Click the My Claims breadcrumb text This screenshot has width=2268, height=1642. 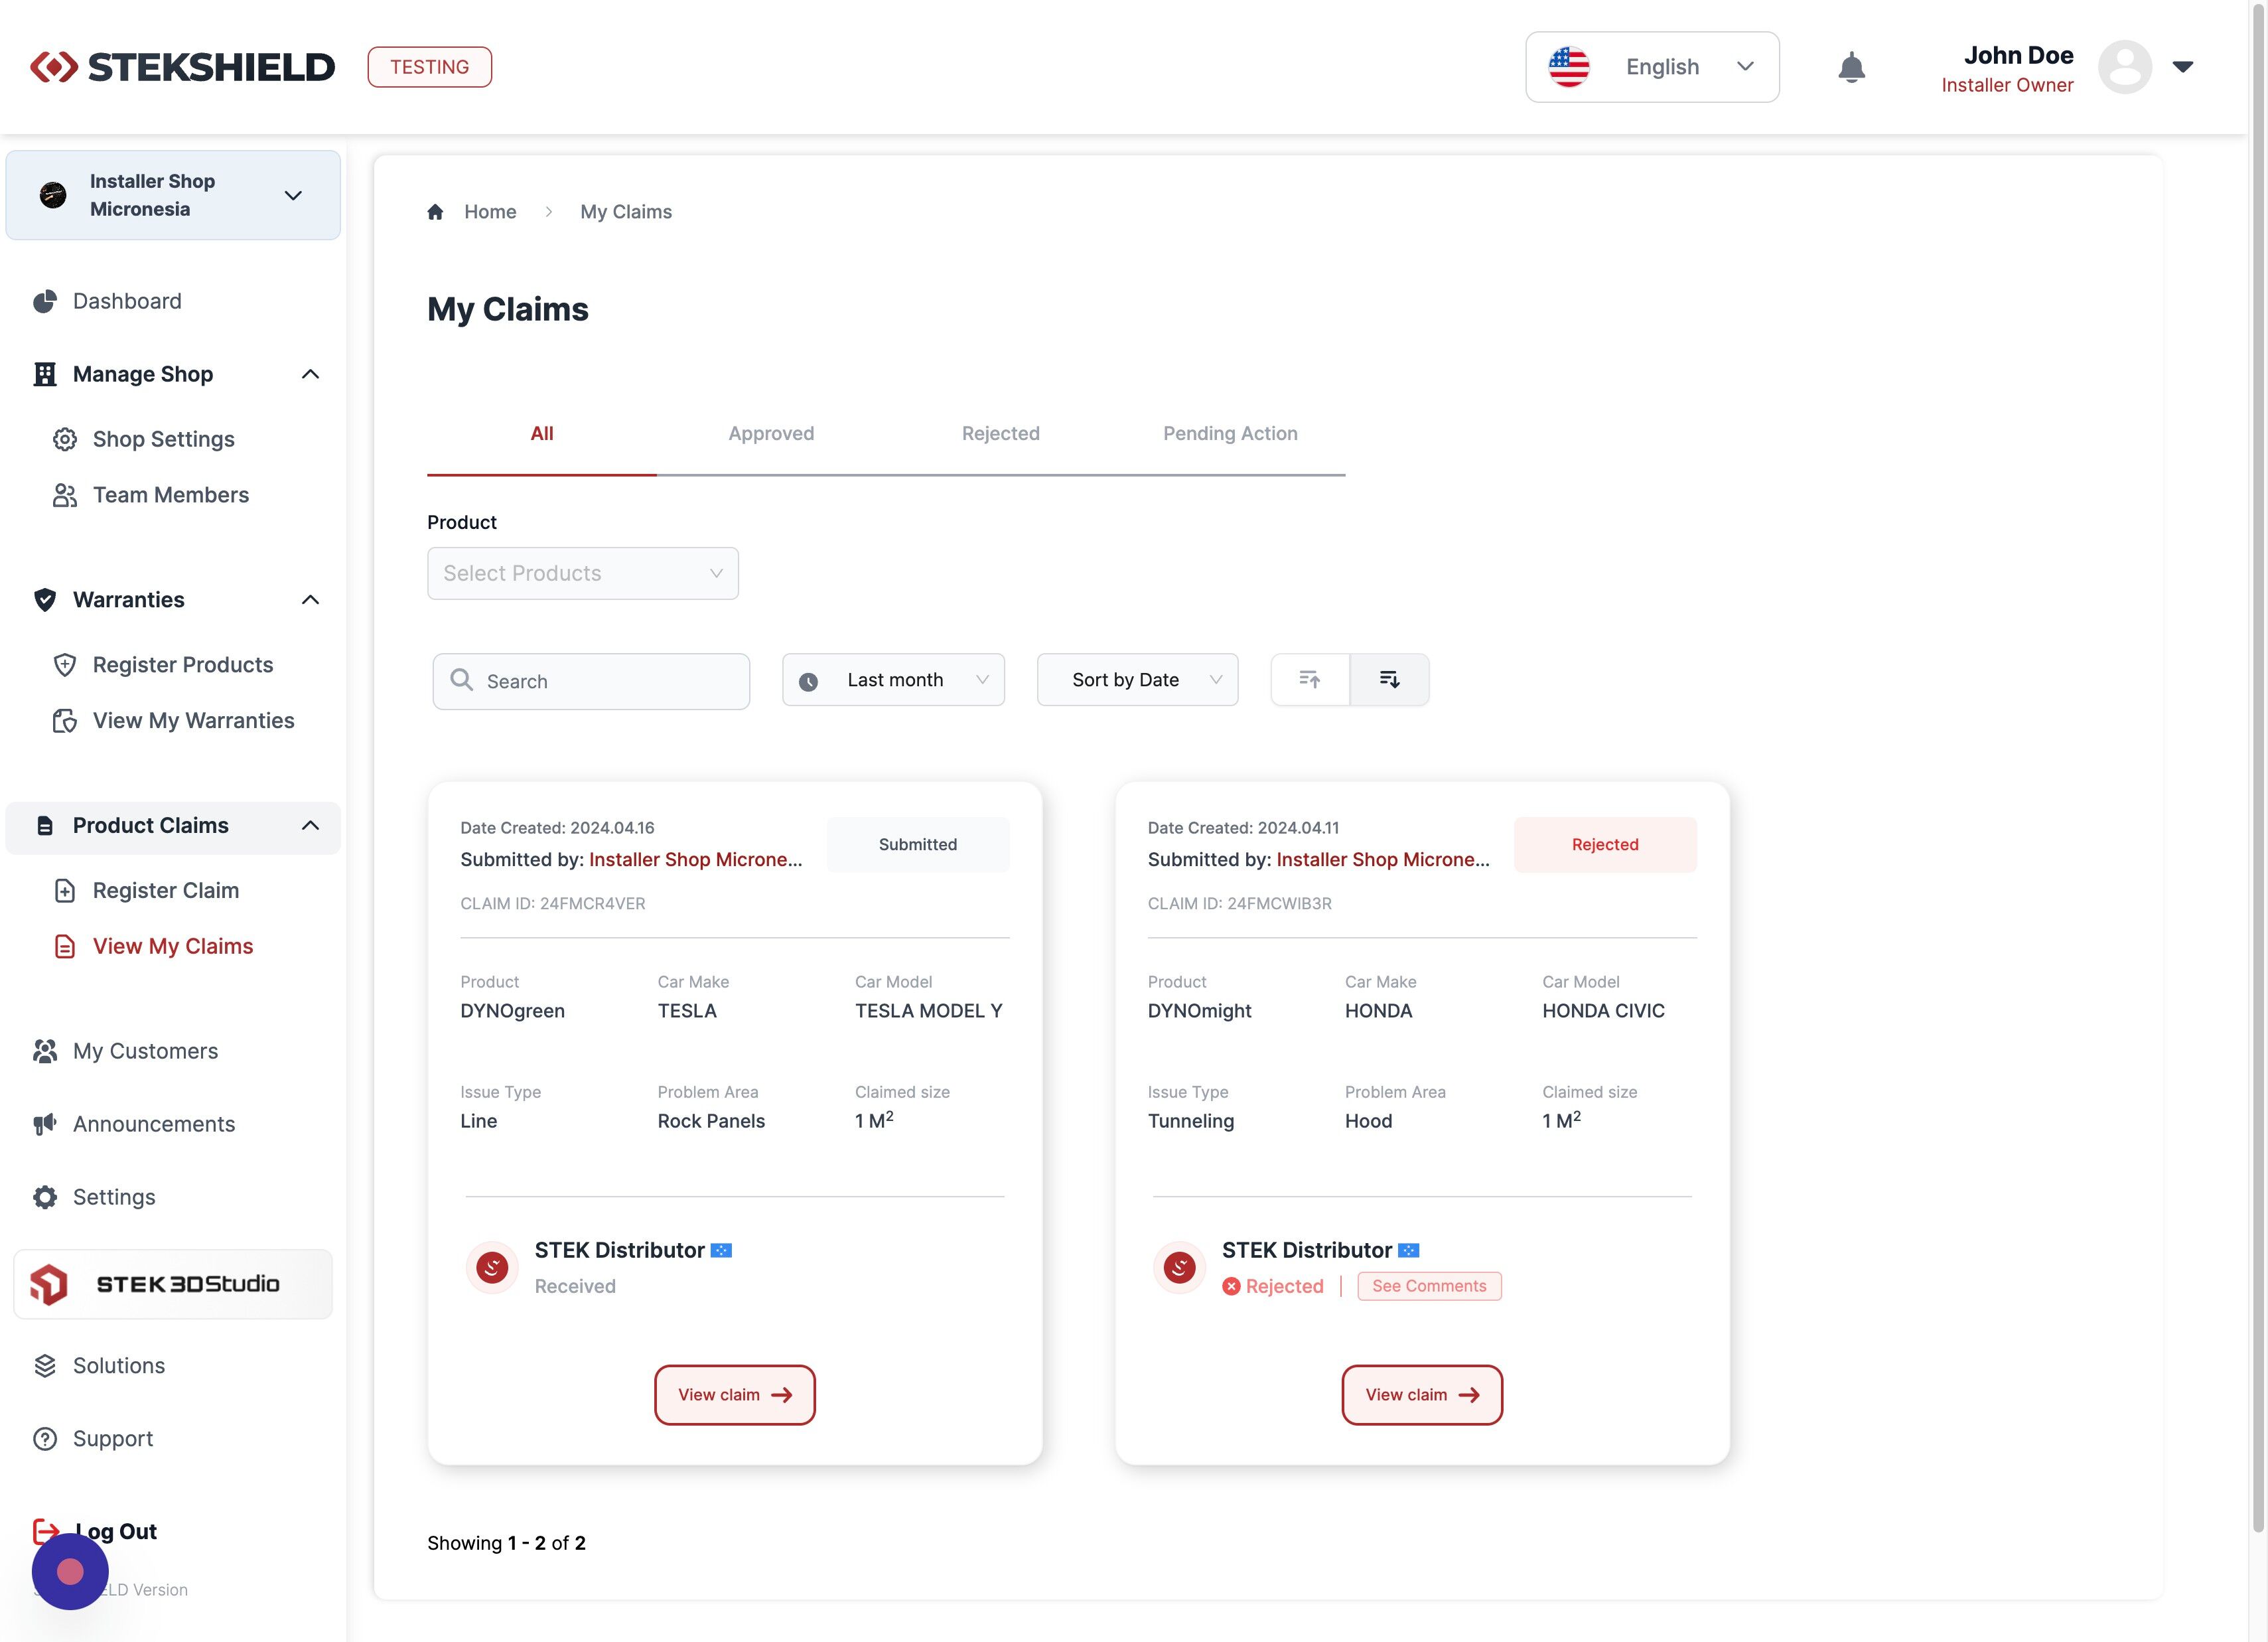626,212
